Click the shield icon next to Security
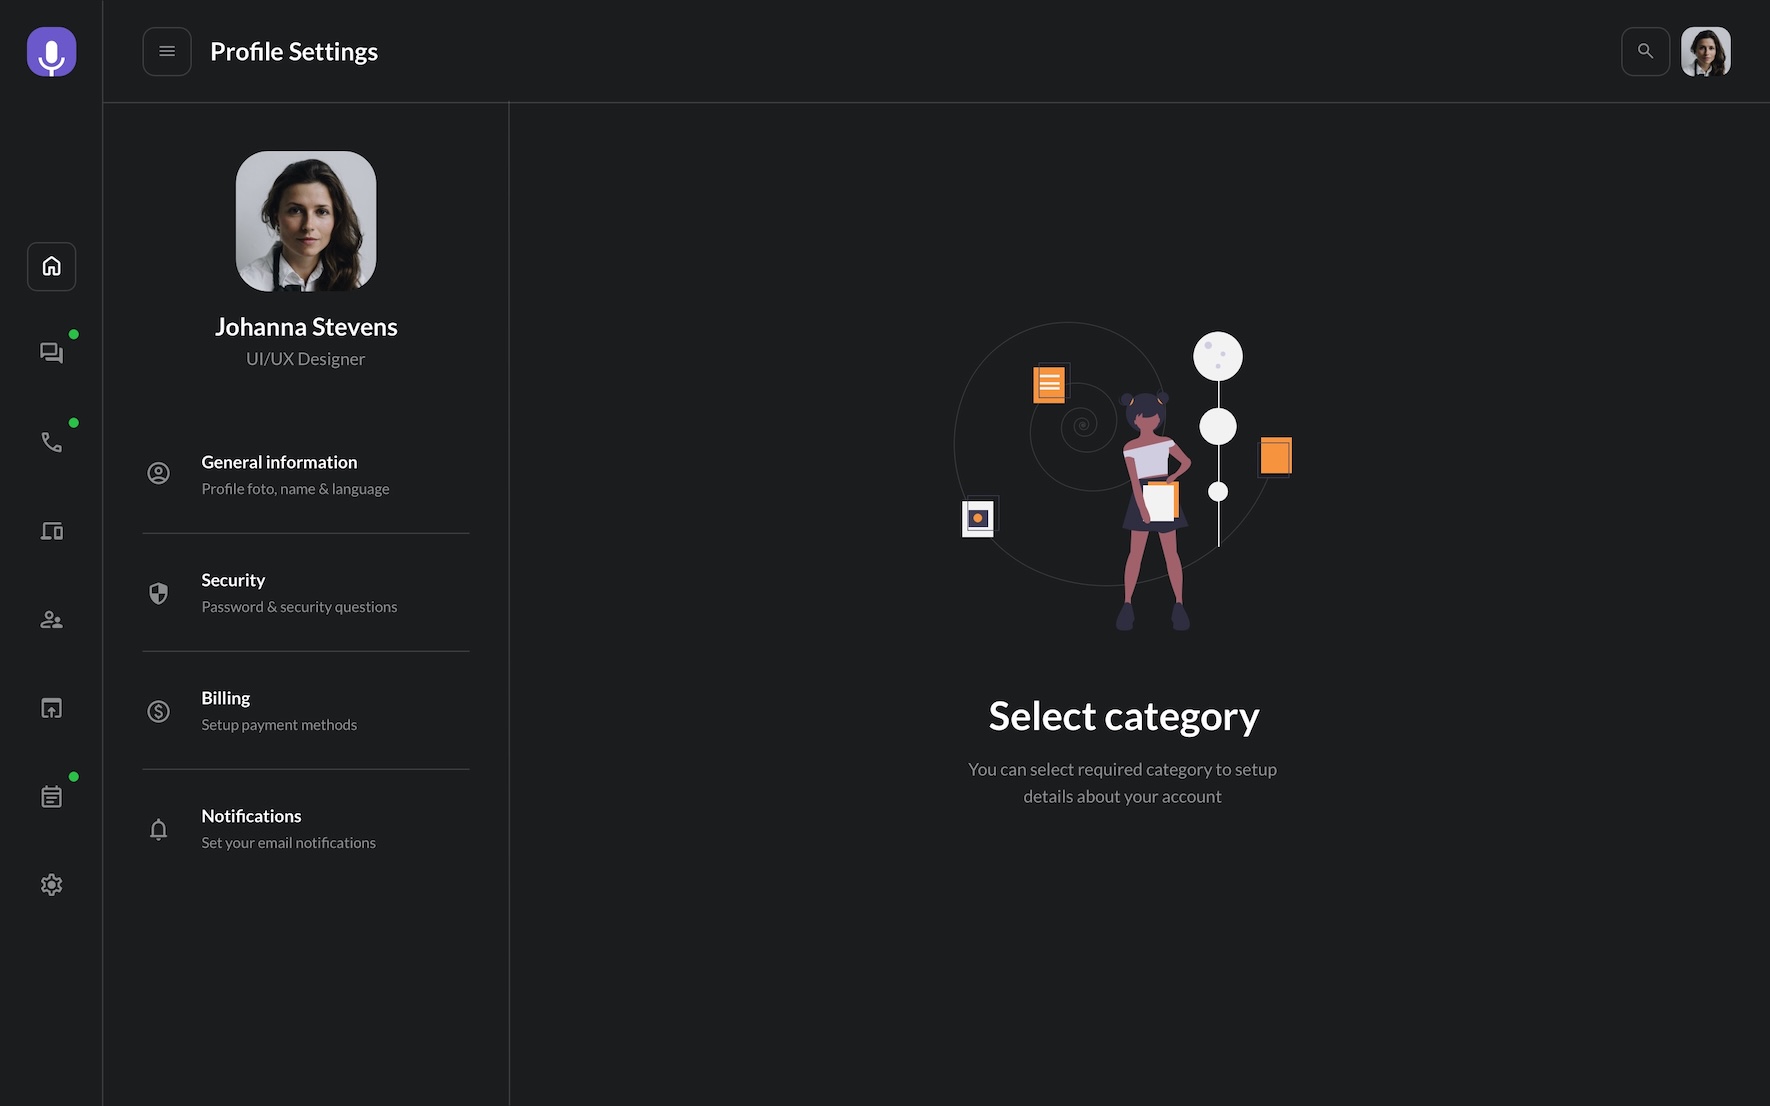Image resolution: width=1770 pixels, height=1106 pixels. click(x=158, y=592)
